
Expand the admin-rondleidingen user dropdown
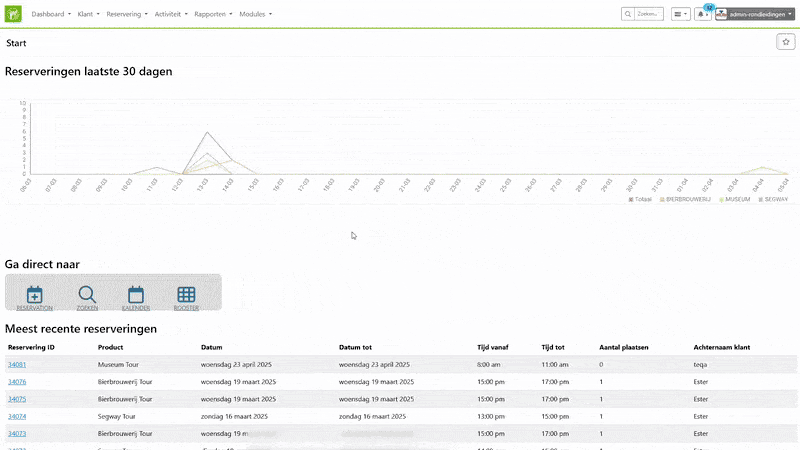pyautogui.click(x=755, y=15)
